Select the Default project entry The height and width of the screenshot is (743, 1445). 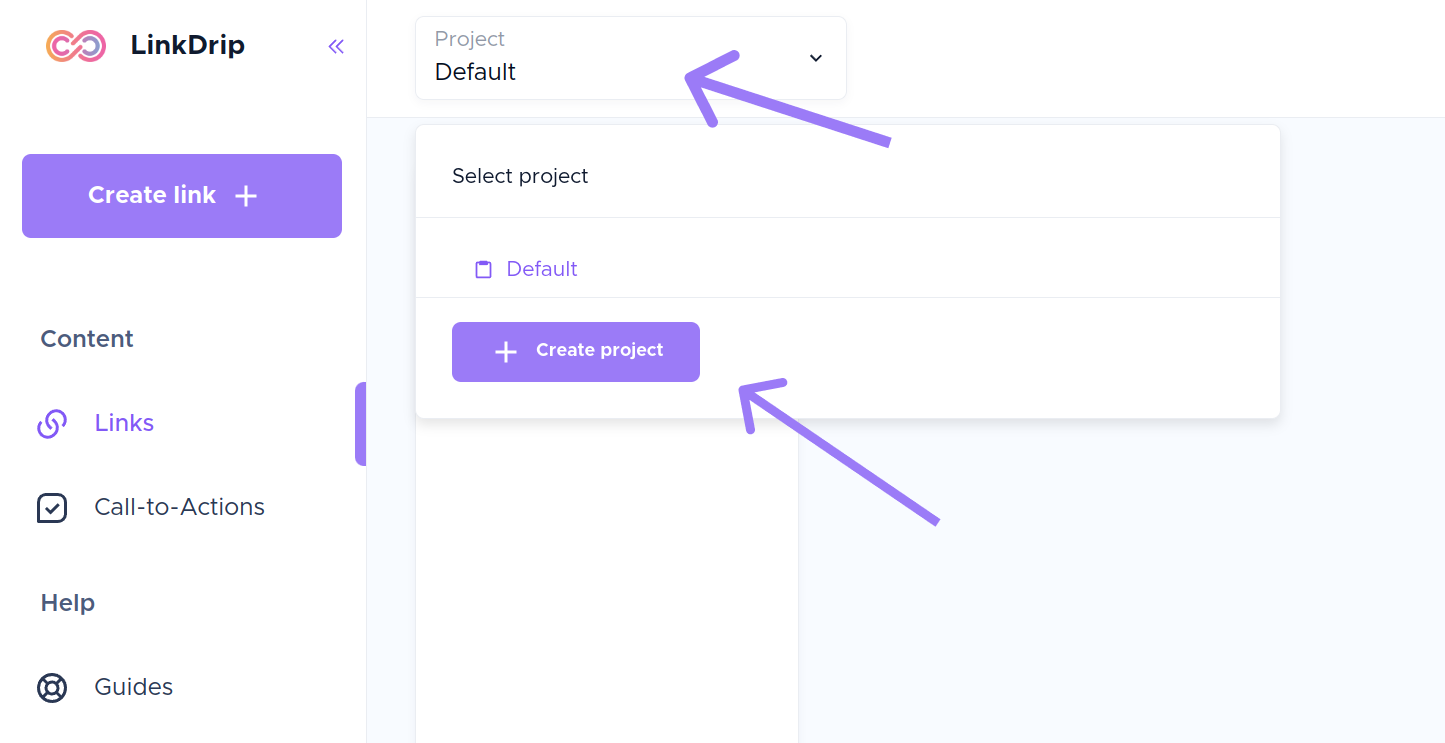pyautogui.click(x=541, y=269)
